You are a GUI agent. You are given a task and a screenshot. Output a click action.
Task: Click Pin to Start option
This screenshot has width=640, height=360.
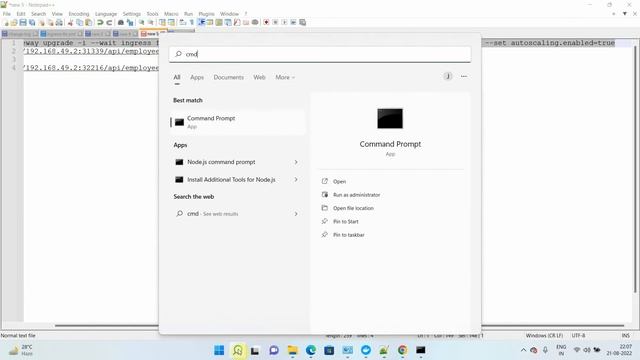pos(345,222)
